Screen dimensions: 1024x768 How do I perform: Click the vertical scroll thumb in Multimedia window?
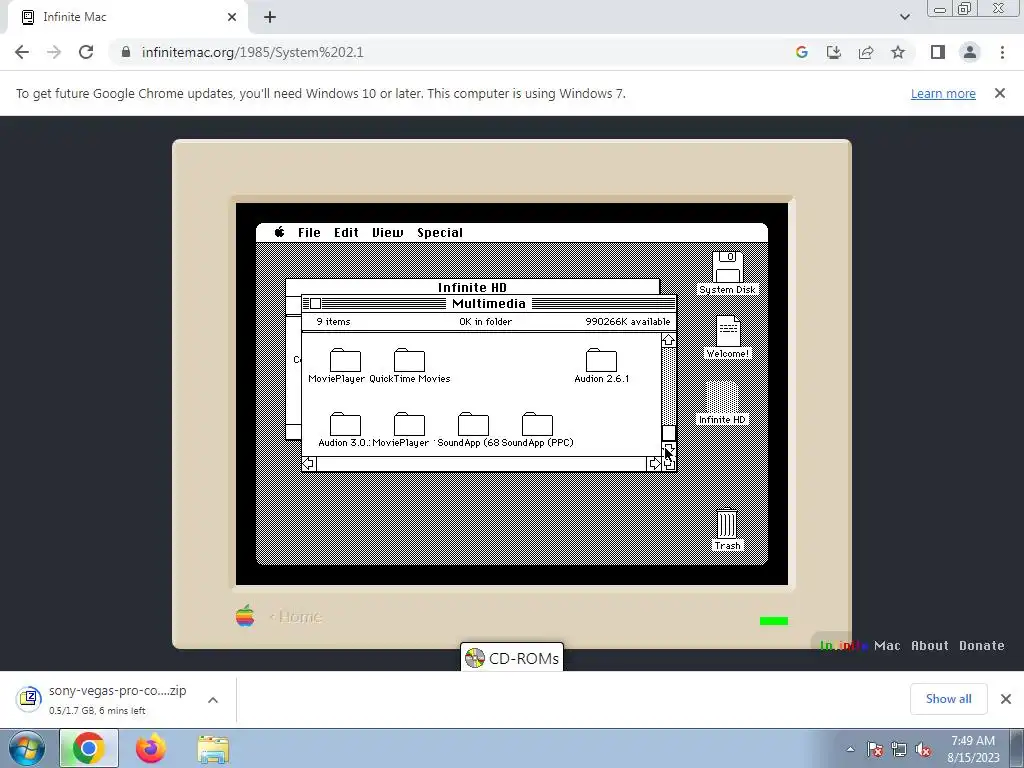668,433
